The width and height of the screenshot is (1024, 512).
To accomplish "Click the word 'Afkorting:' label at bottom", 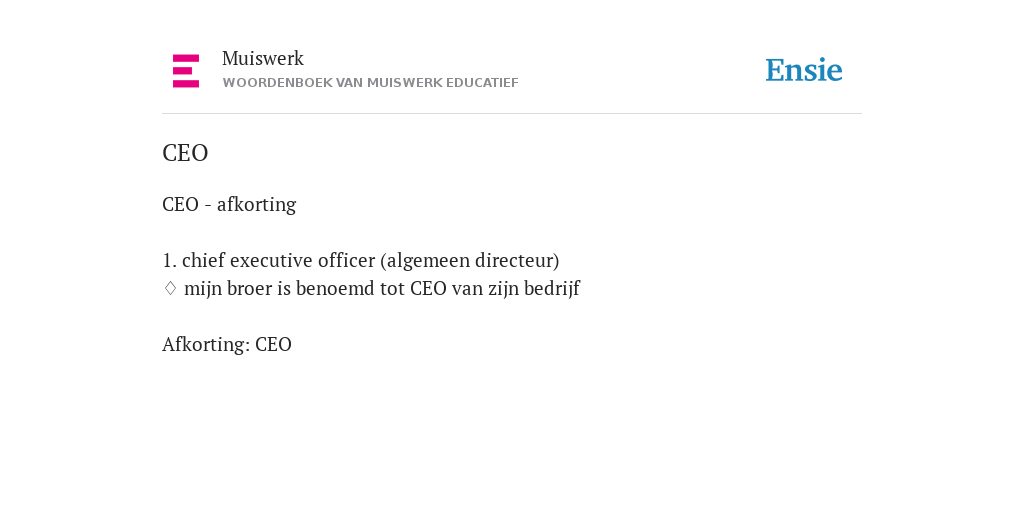I will pyautogui.click(x=206, y=345).
